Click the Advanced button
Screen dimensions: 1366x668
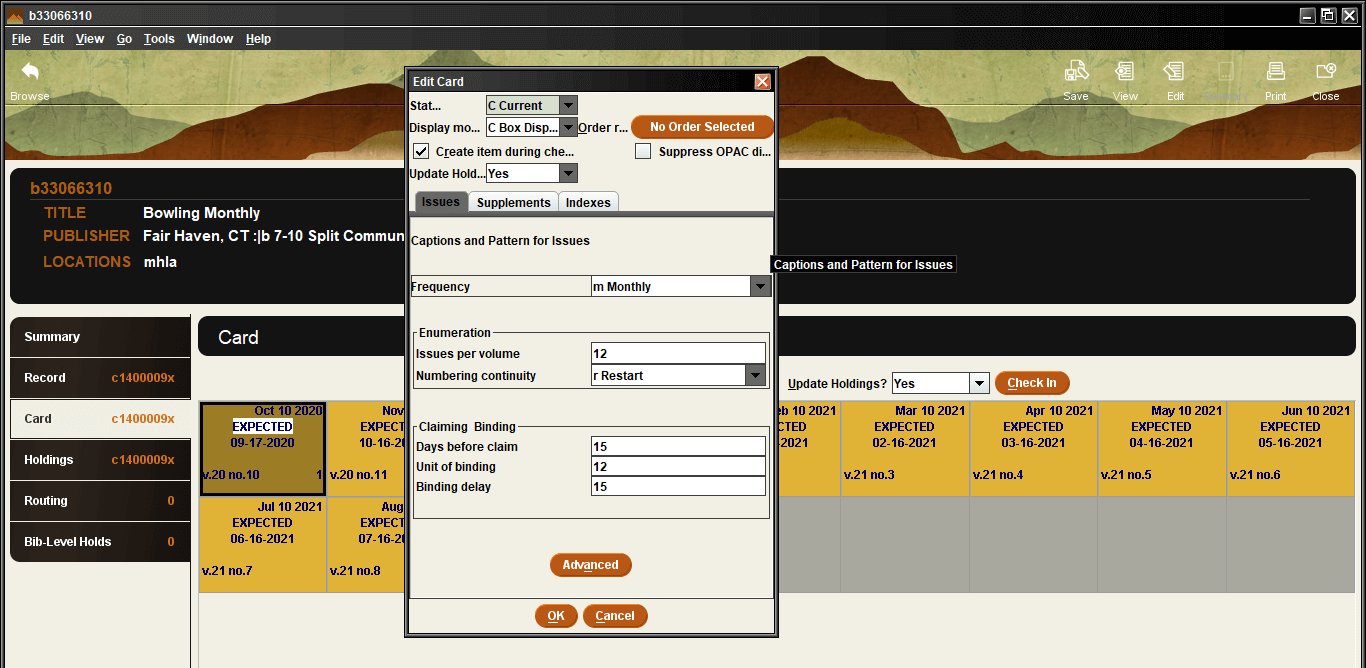click(x=590, y=565)
